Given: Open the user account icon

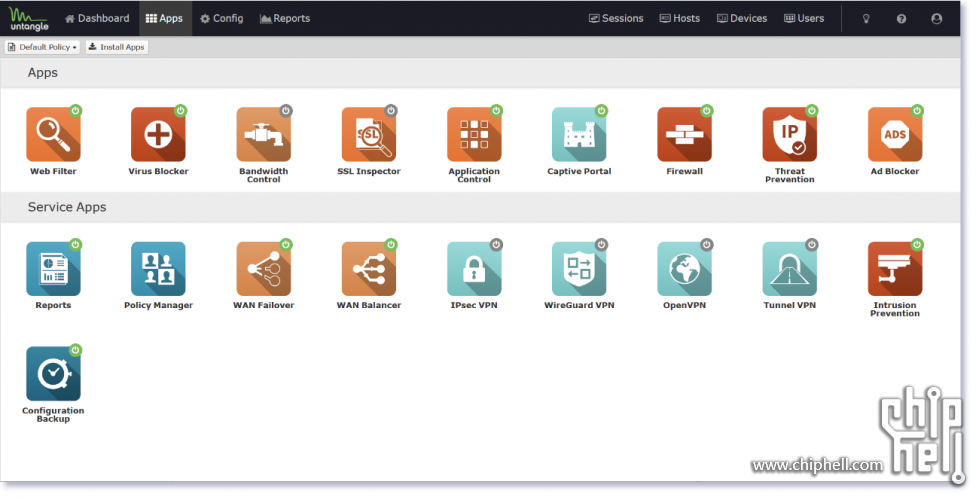Looking at the screenshot, I should (x=936, y=19).
